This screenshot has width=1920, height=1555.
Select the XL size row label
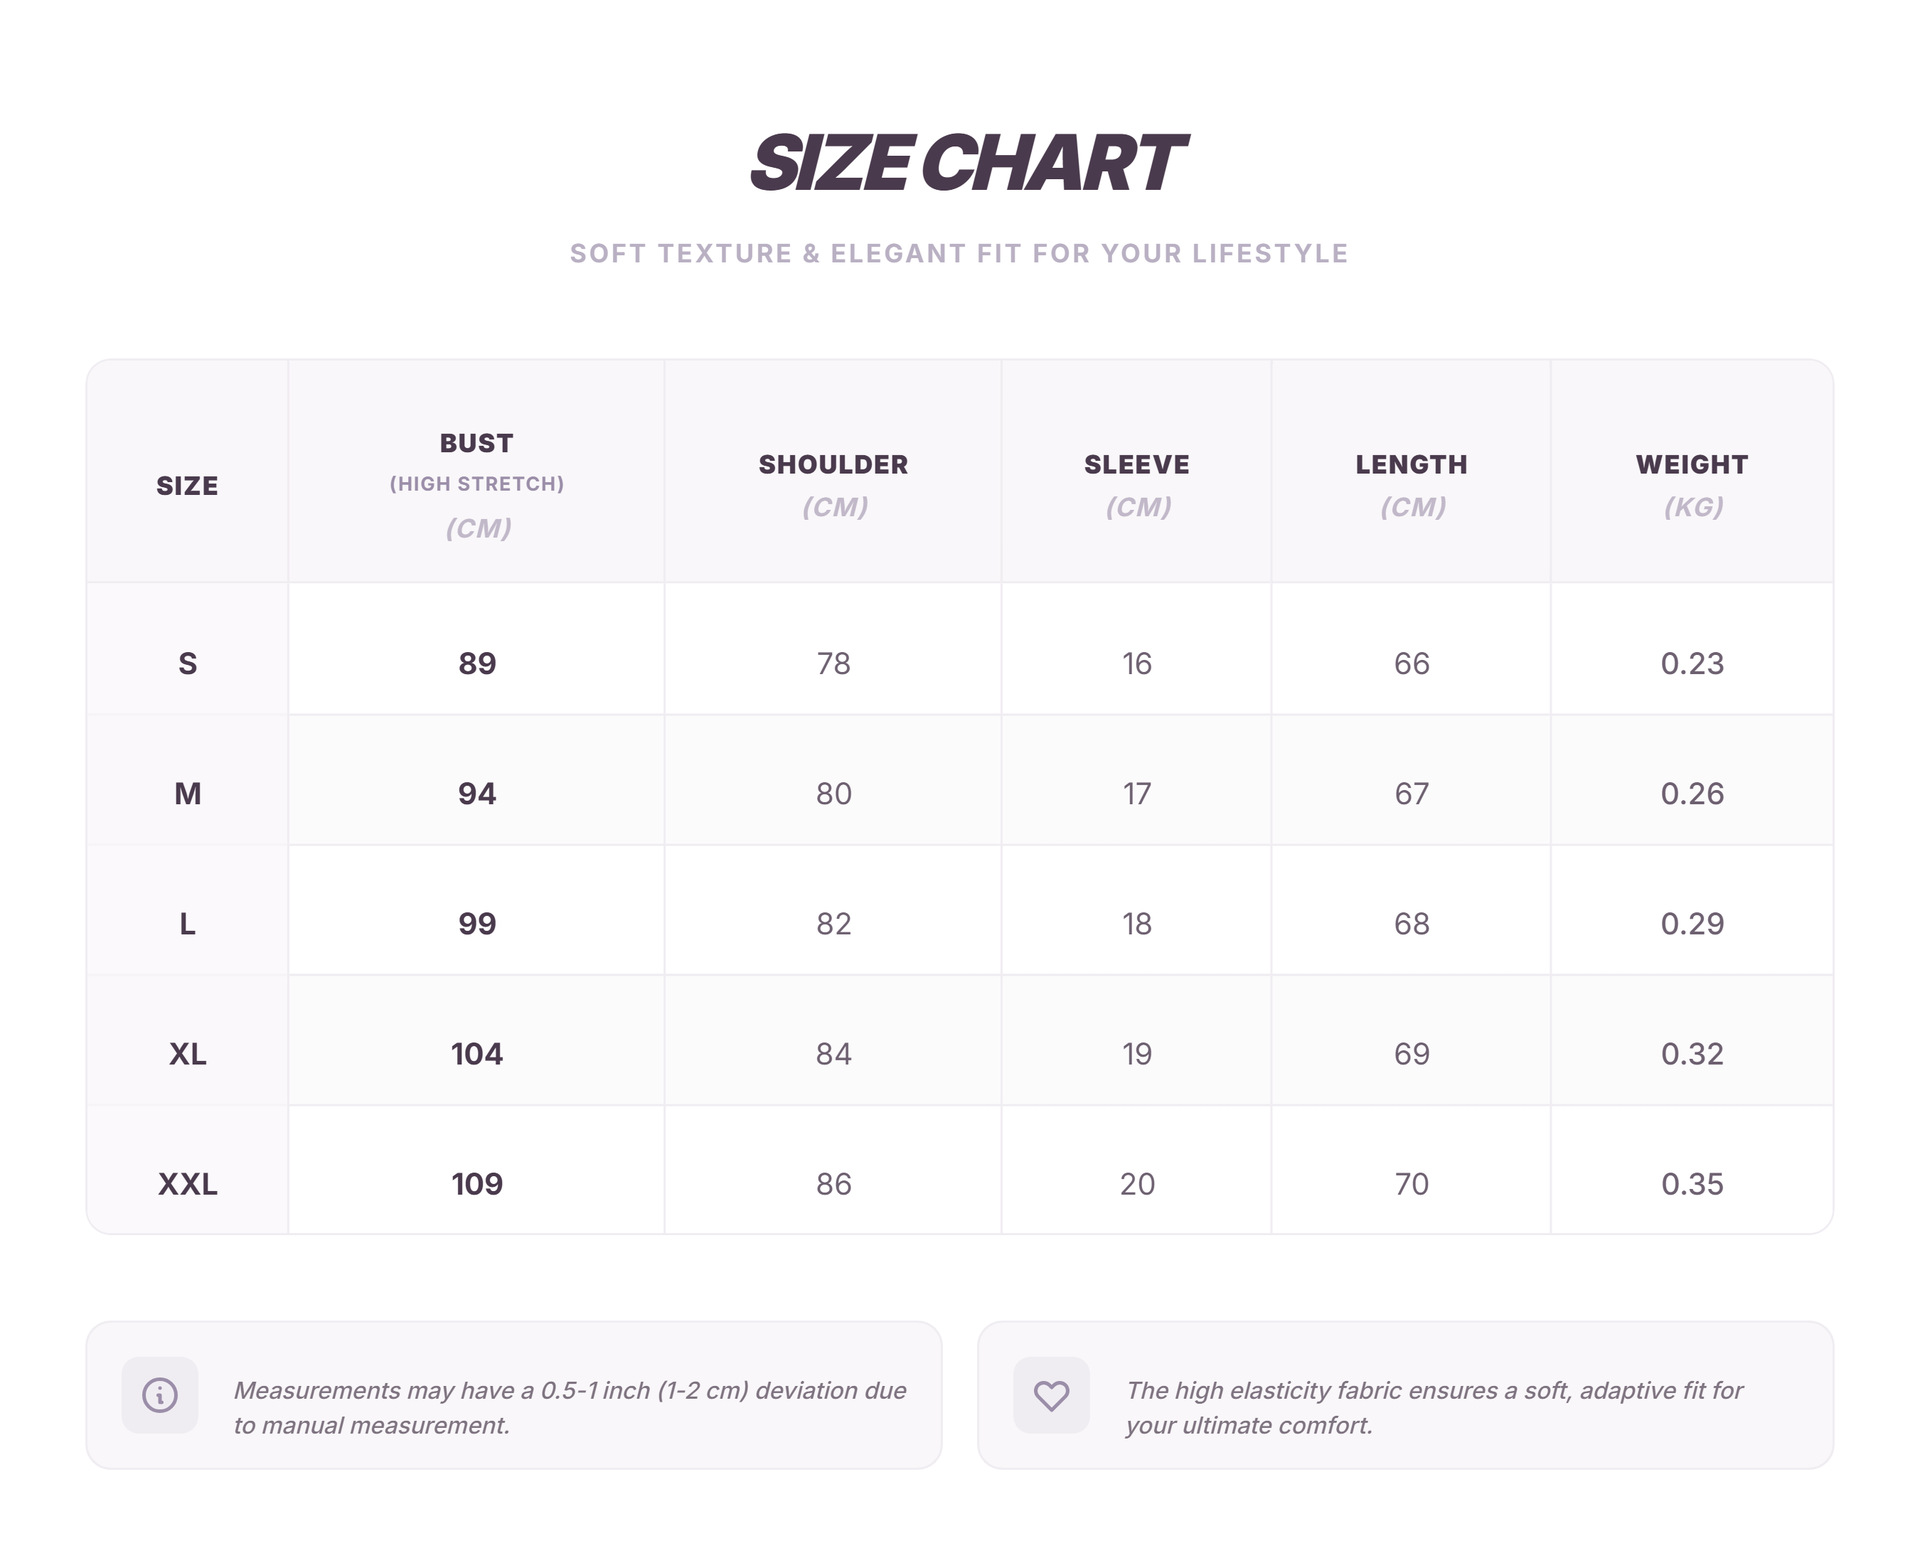click(187, 1053)
